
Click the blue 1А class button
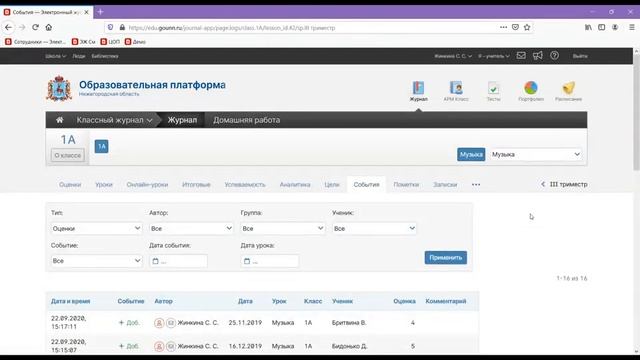click(x=102, y=146)
